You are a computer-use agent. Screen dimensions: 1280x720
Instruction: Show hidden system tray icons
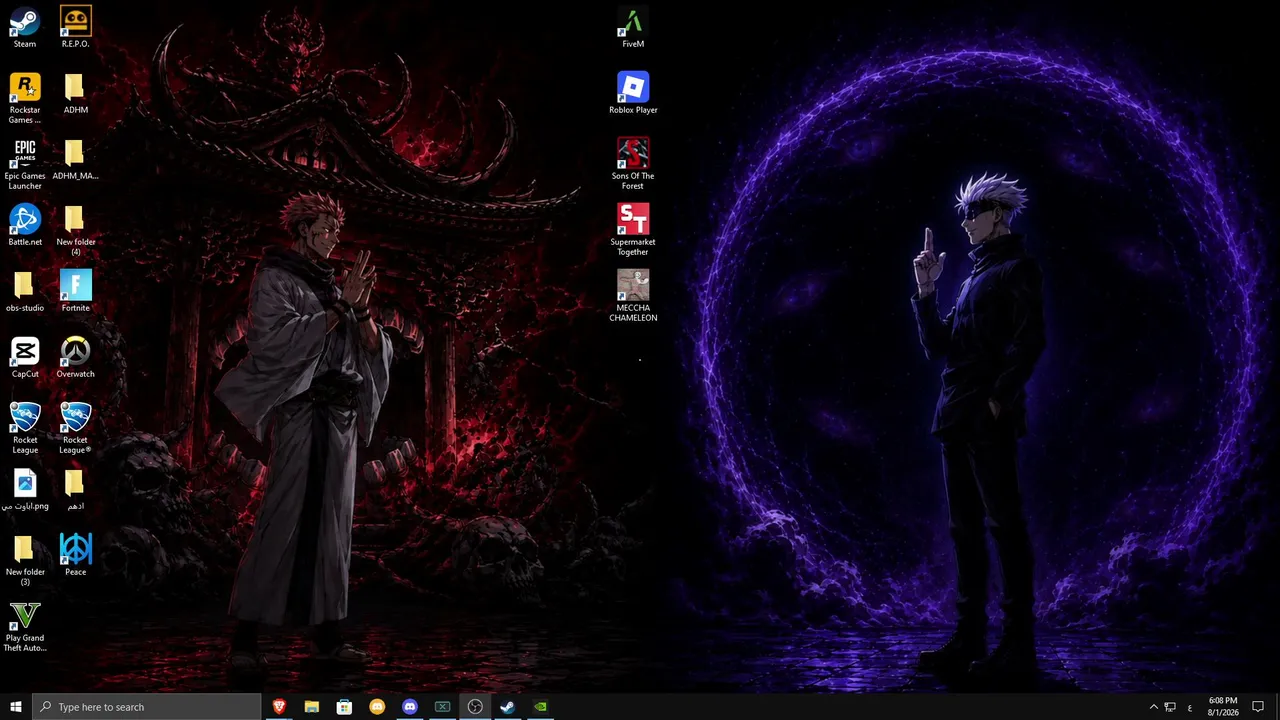pyautogui.click(x=1153, y=707)
